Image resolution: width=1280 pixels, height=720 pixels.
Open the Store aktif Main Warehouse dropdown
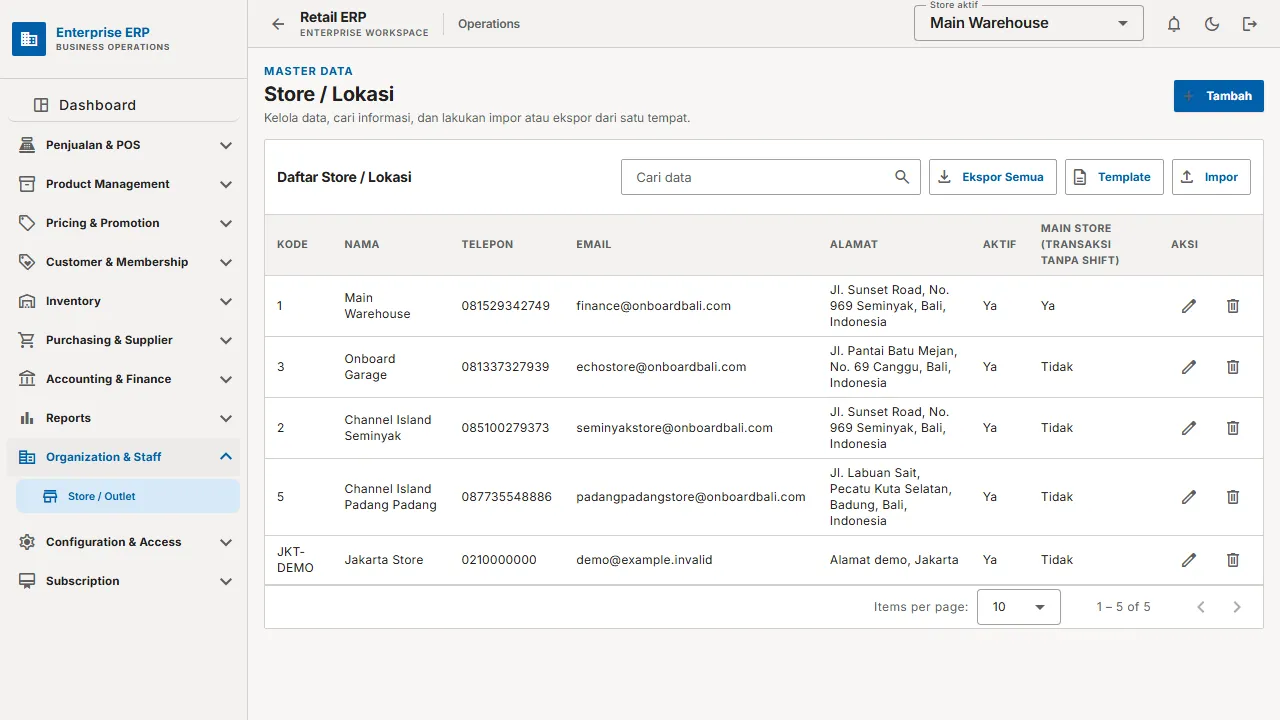pos(1029,23)
